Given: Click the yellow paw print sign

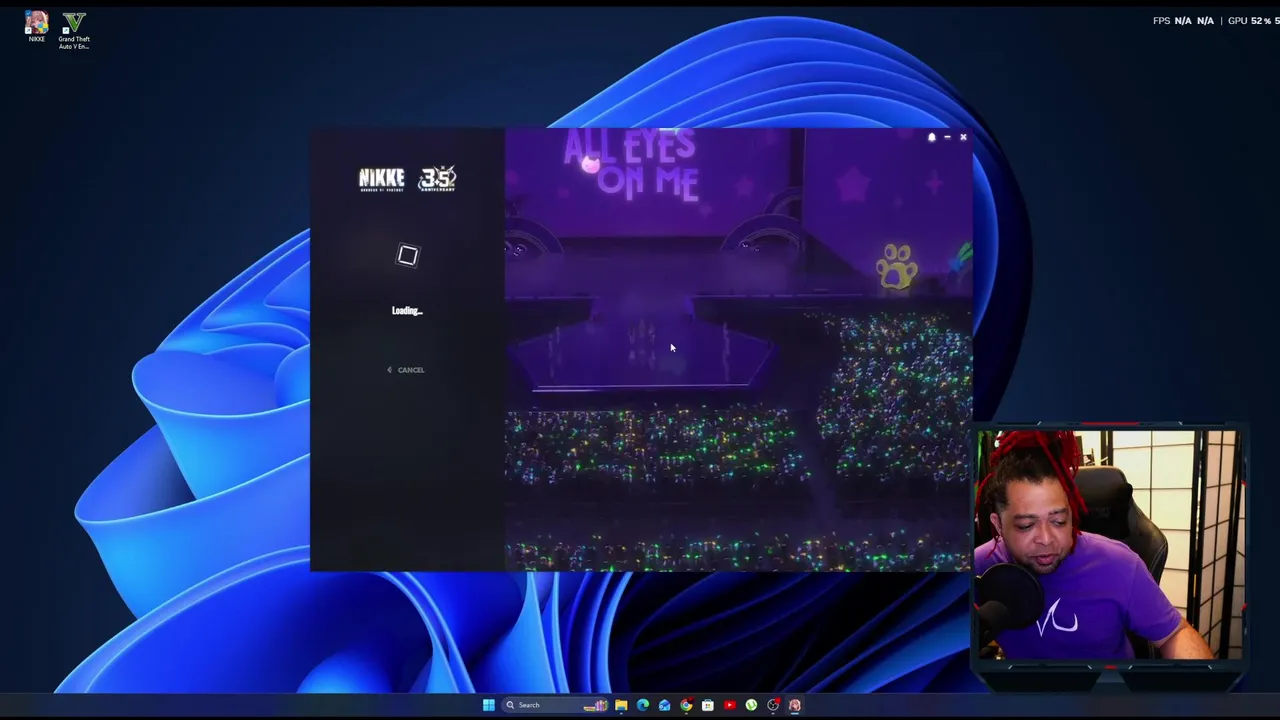Looking at the screenshot, I should pos(896,267).
